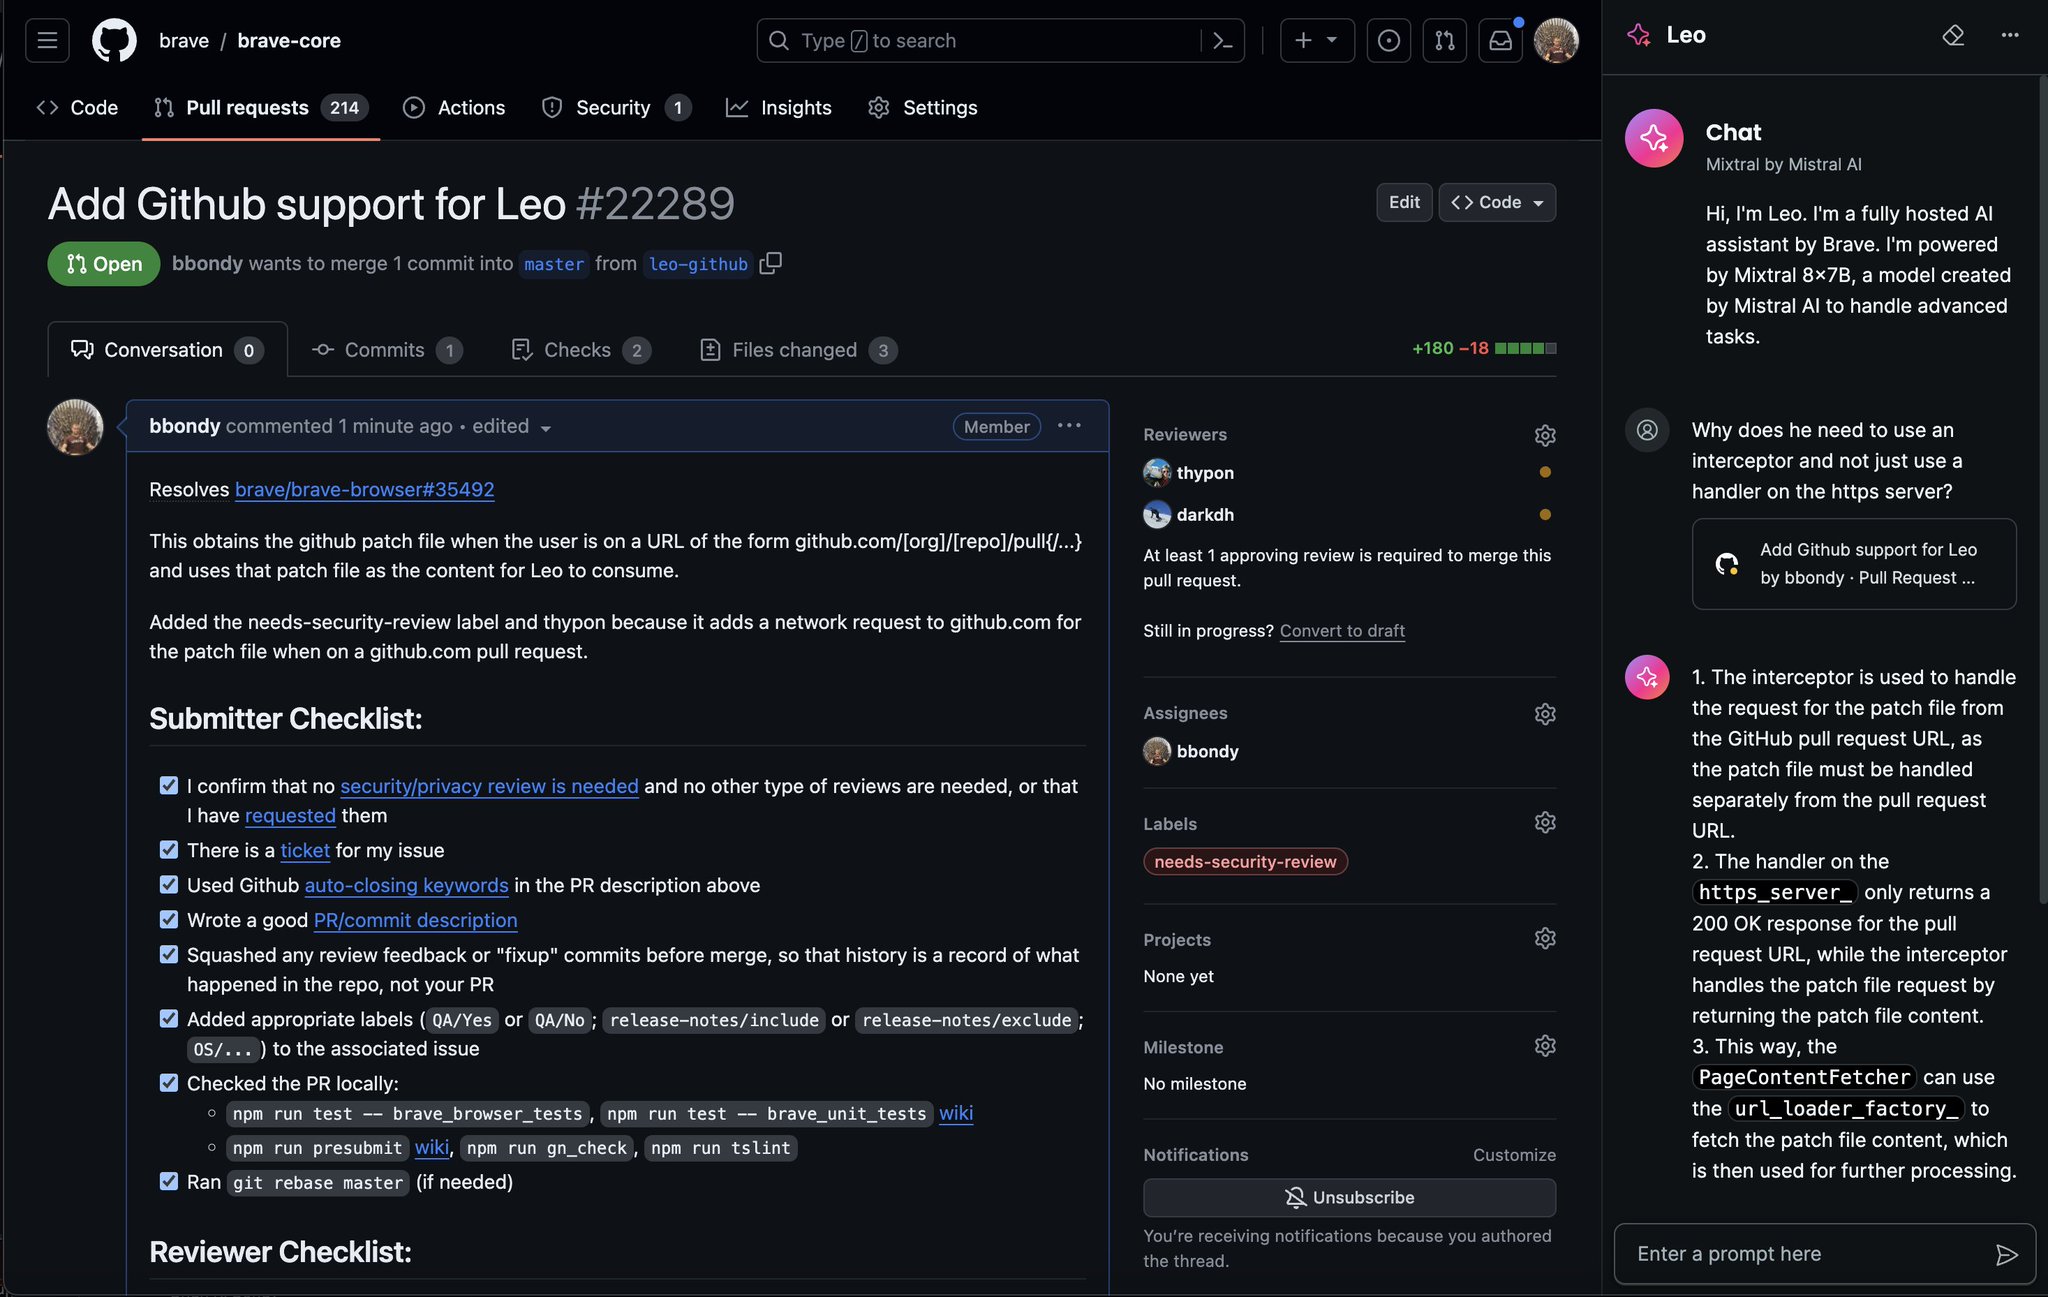The height and width of the screenshot is (1297, 2048).
Task: Click the Reviewers gear icon
Action: pos(1545,435)
